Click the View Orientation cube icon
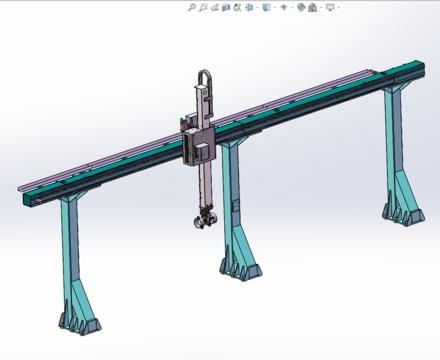Viewport: 440px width, 360px height. [249, 7]
